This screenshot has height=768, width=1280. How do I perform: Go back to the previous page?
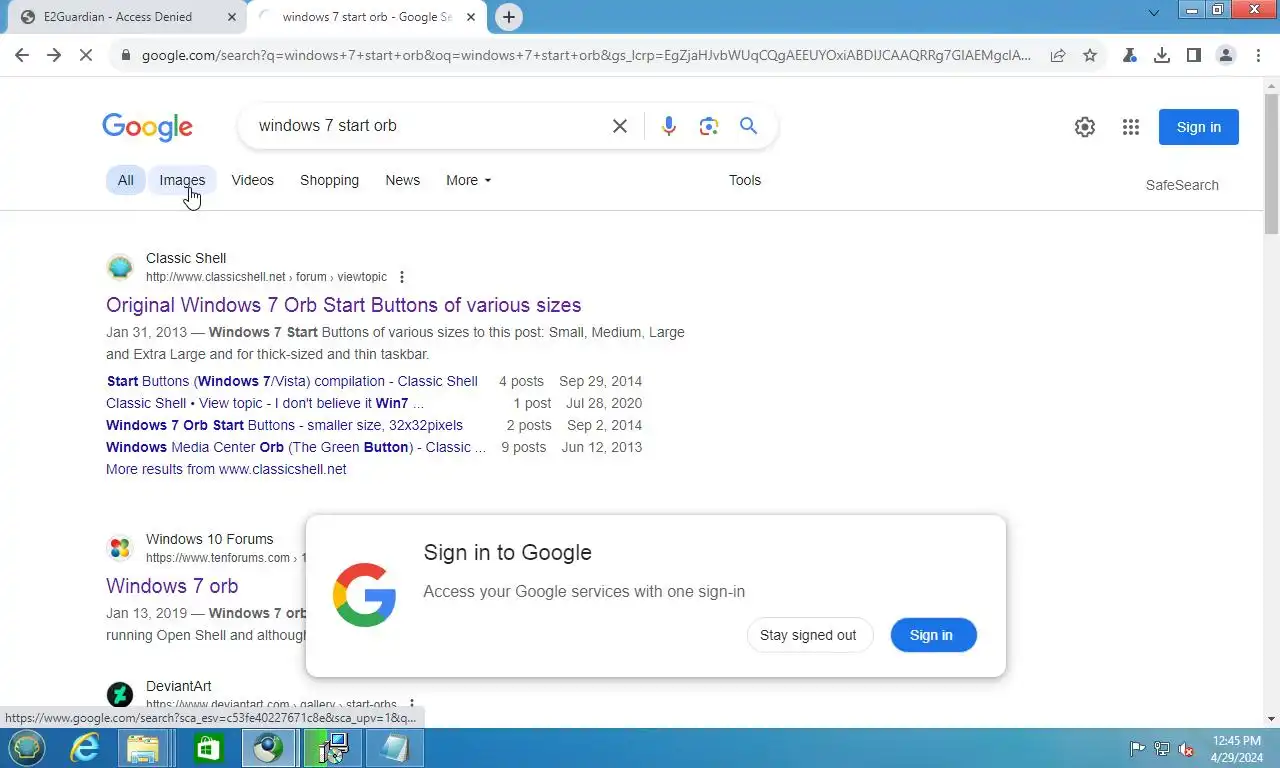pos(22,56)
